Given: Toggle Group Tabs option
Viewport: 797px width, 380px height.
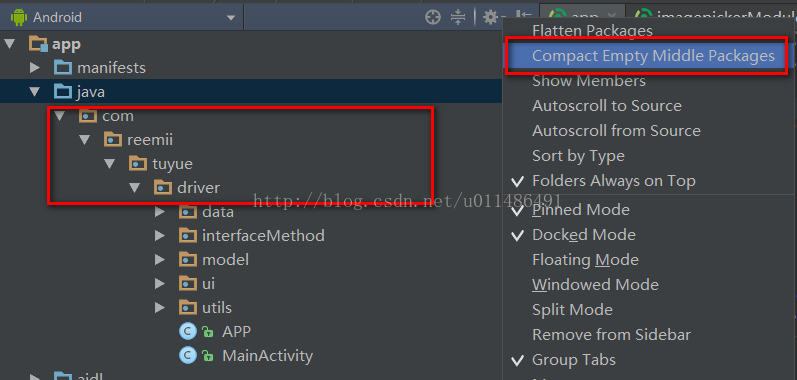Looking at the screenshot, I should [650, 360].
